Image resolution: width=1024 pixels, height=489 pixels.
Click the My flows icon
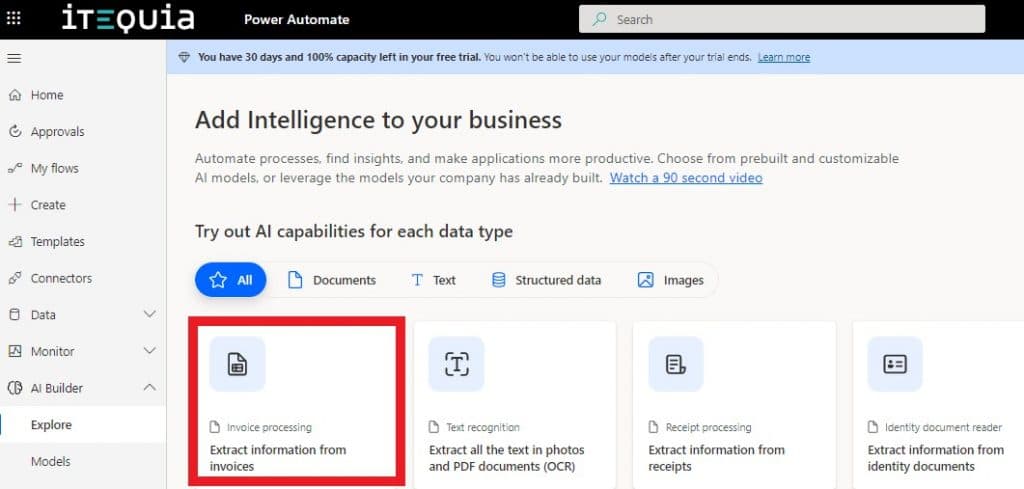pyautogui.click(x=15, y=168)
